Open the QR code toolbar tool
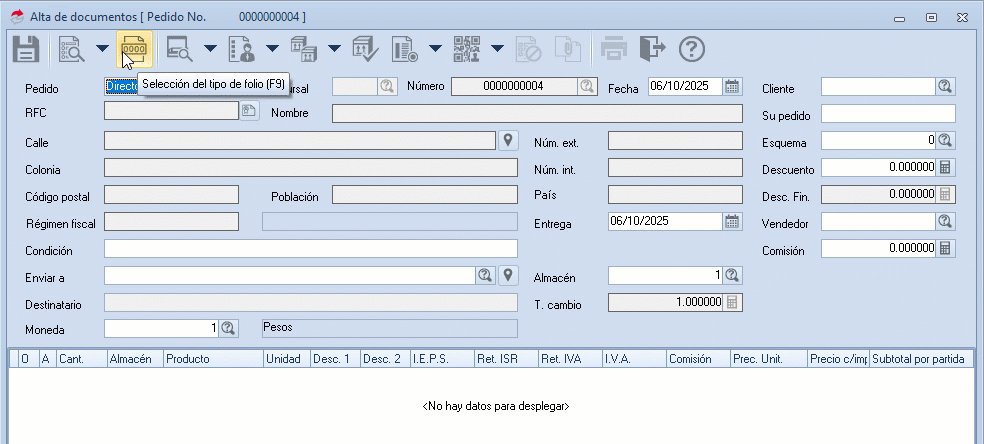984x444 pixels. [x=466, y=48]
